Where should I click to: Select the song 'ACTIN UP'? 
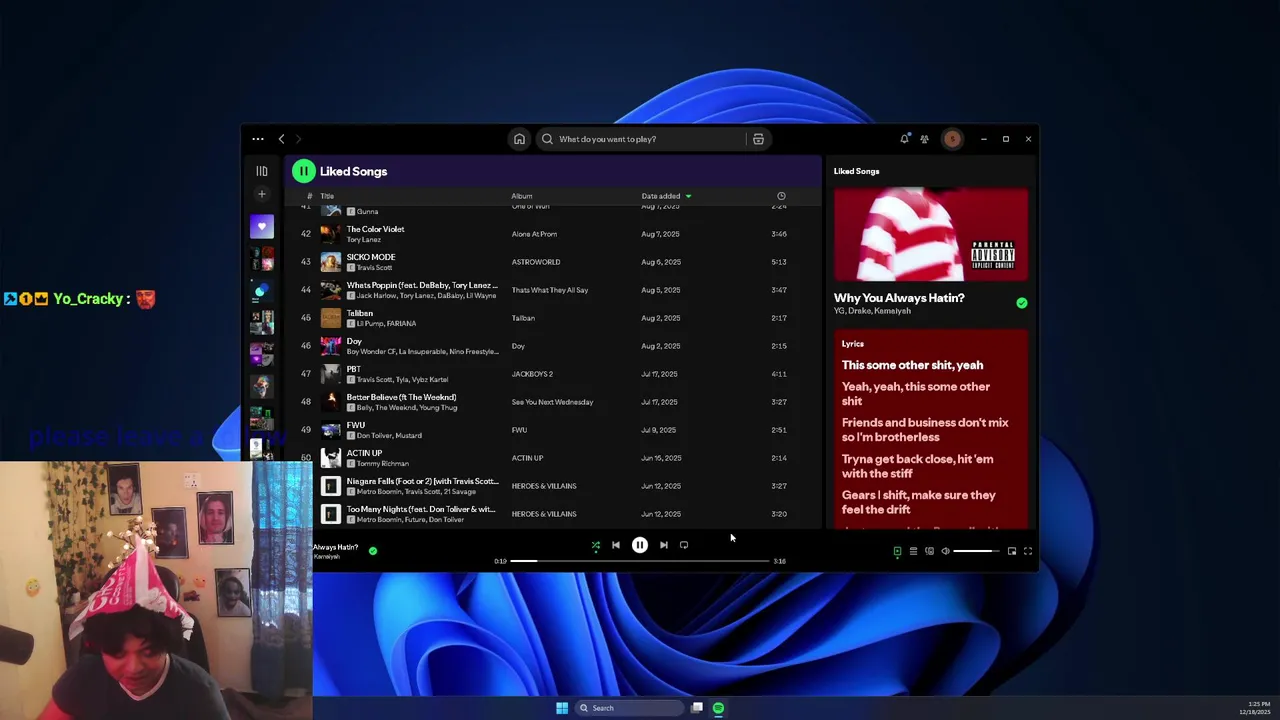(x=364, y=453)
